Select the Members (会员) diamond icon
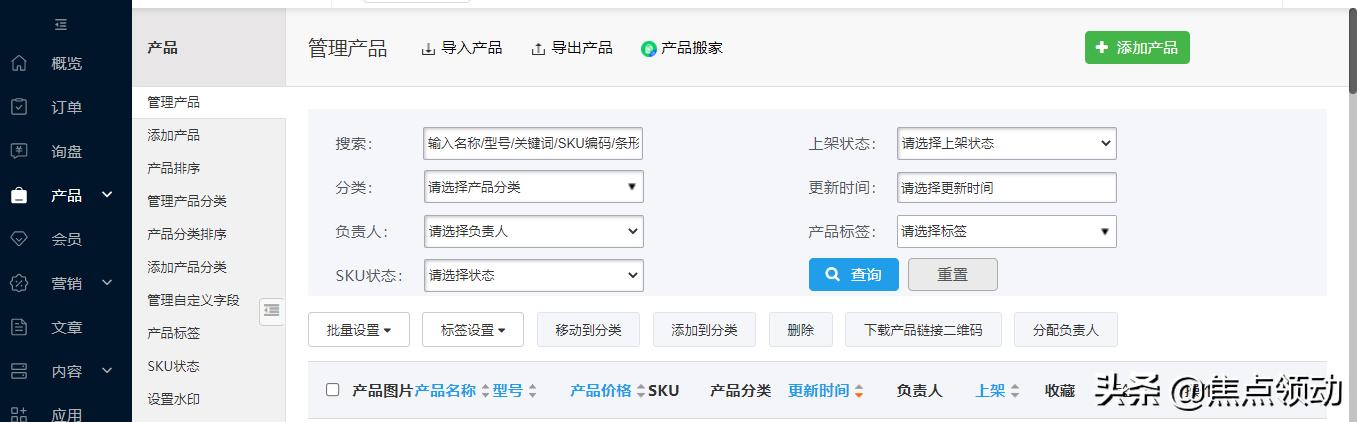 coord(19,240)
